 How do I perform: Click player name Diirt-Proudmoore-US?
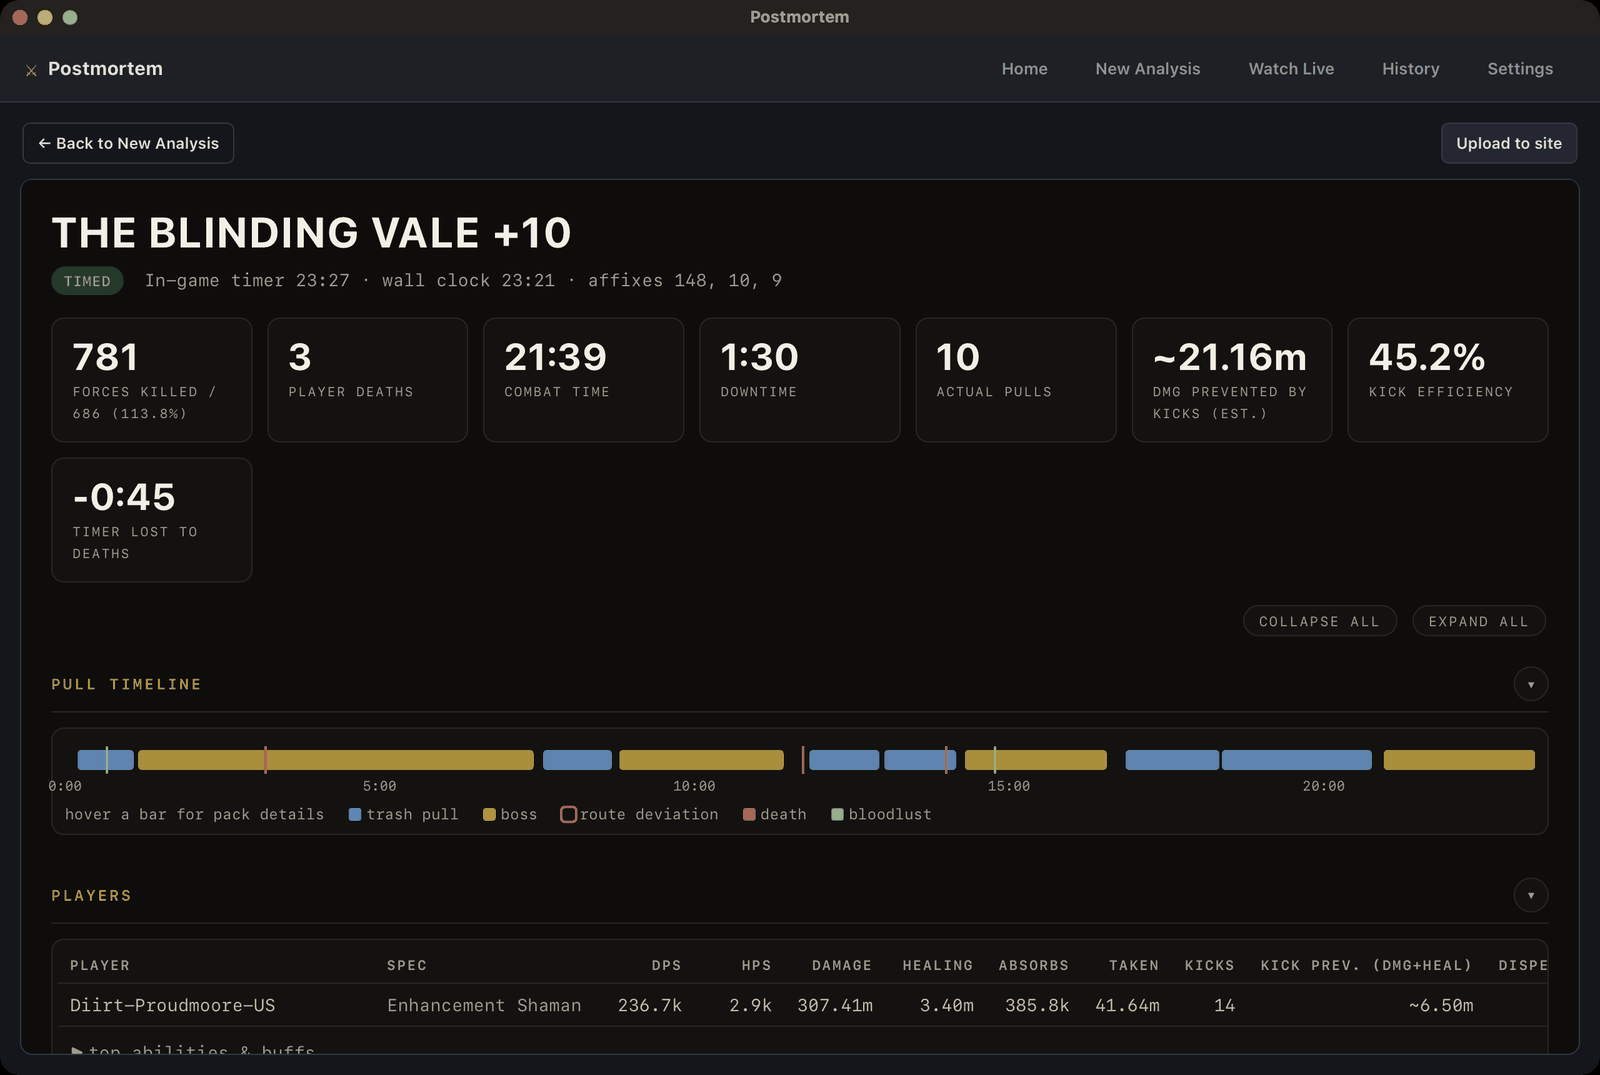click(x=172, y=1005)
